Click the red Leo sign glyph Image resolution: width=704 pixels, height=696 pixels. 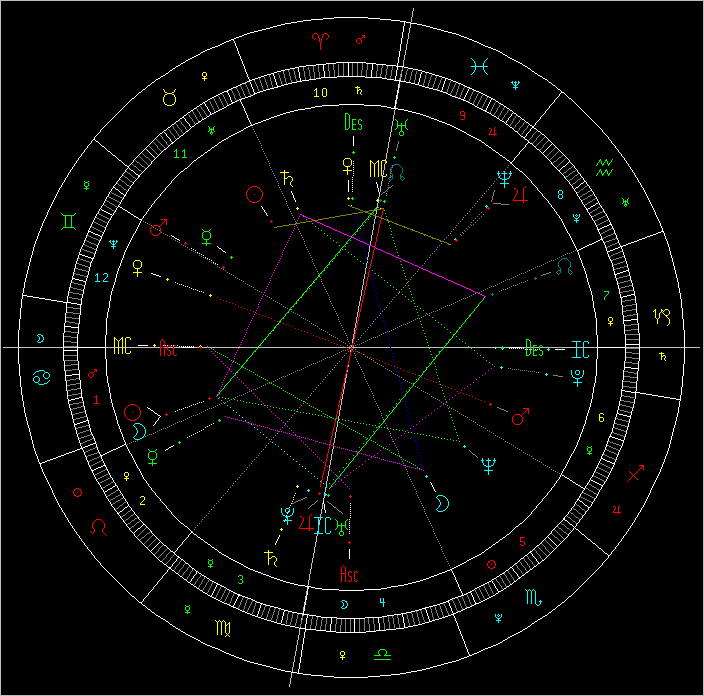[x=100, y=525]
